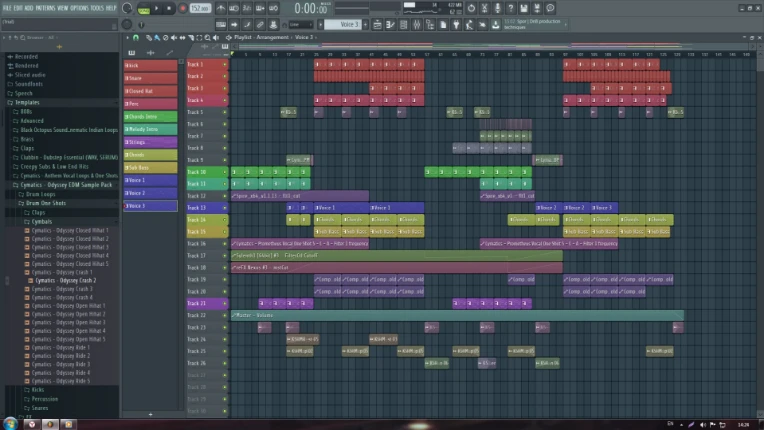Viewport: 764px width, 430px height.
Task: Open the plugin picker plug icon
Action: (x=456, y=24)
